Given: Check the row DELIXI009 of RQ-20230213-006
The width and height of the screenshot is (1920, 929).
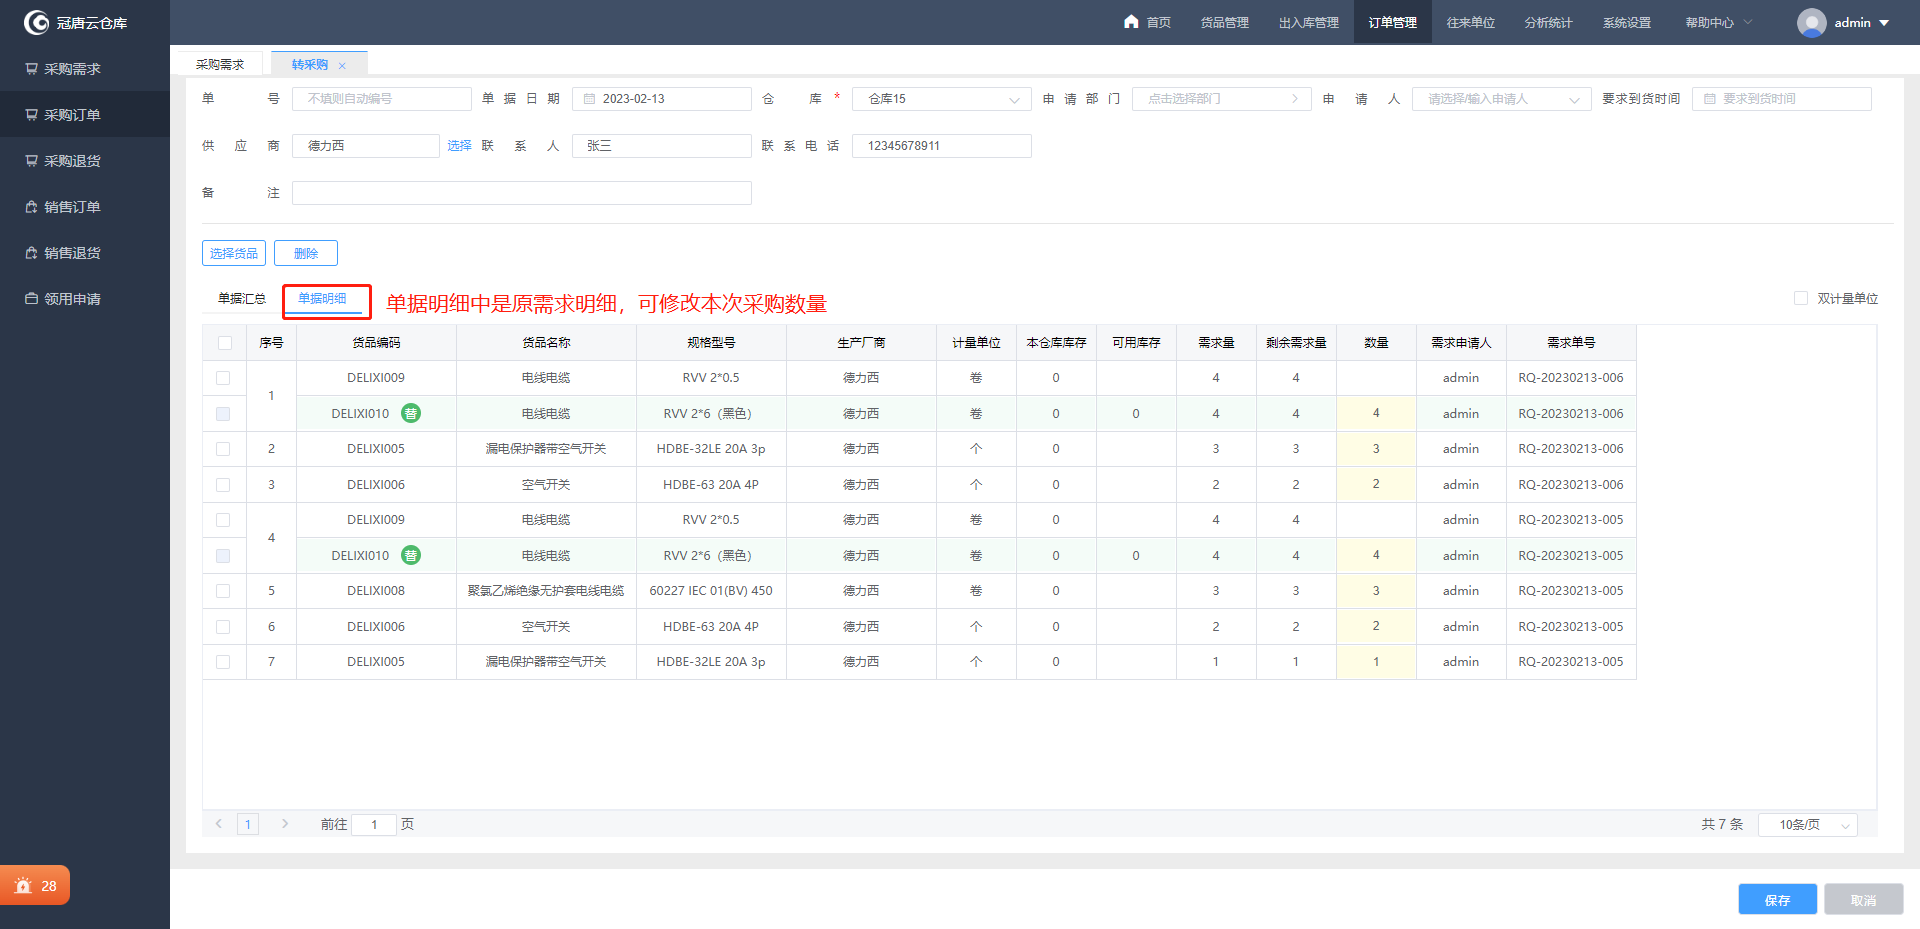Looking at the screenshot, I should [223, 378].
